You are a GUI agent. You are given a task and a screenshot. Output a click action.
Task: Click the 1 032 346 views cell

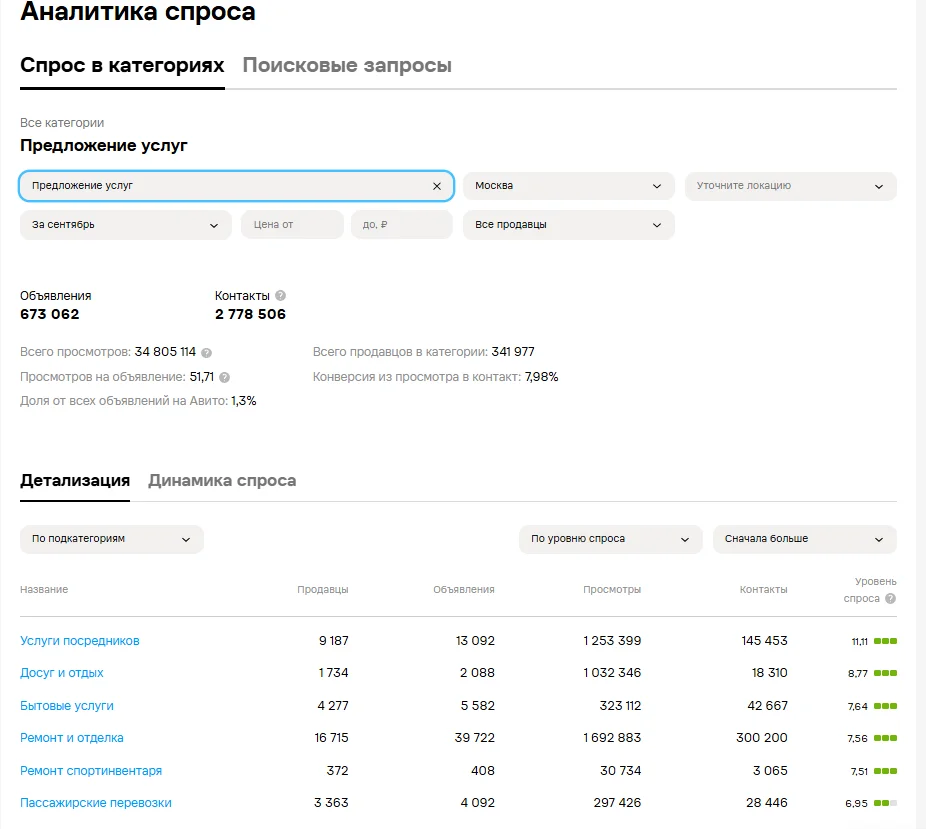tap(612, 673)
